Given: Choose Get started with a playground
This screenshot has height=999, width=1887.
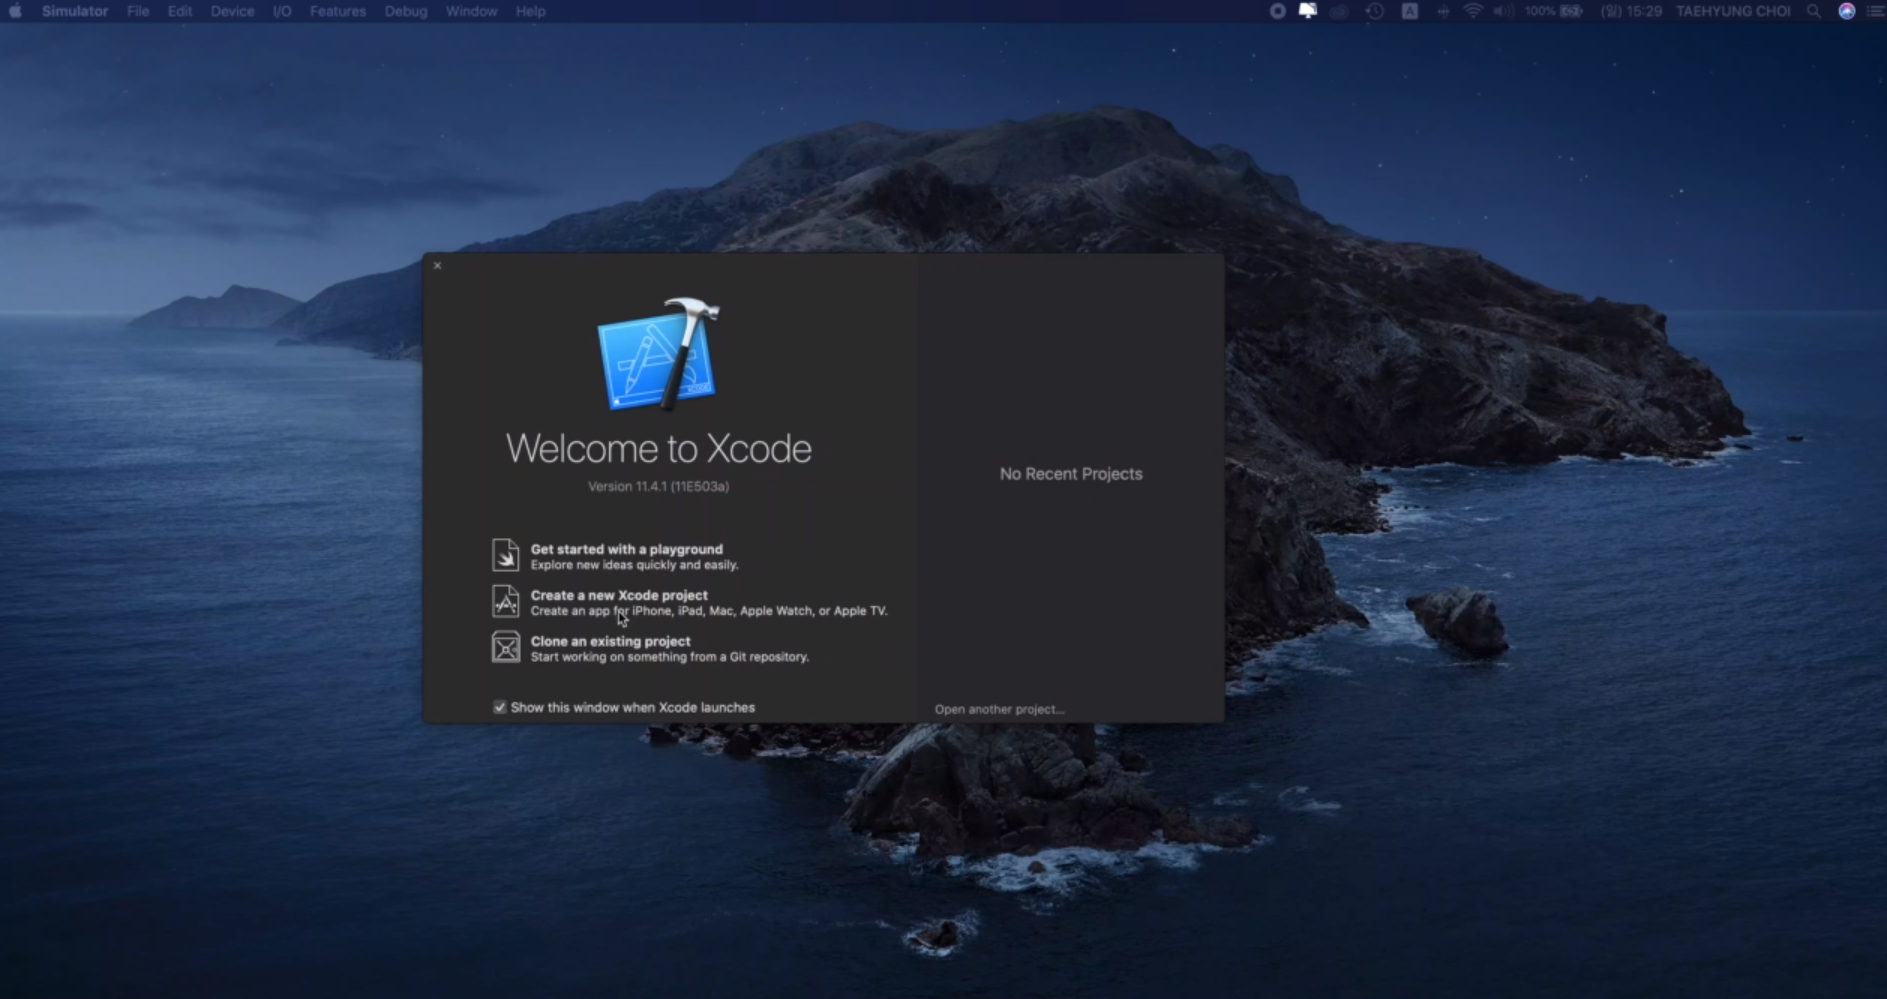Looking at the screenshot, I should point(635,556).
